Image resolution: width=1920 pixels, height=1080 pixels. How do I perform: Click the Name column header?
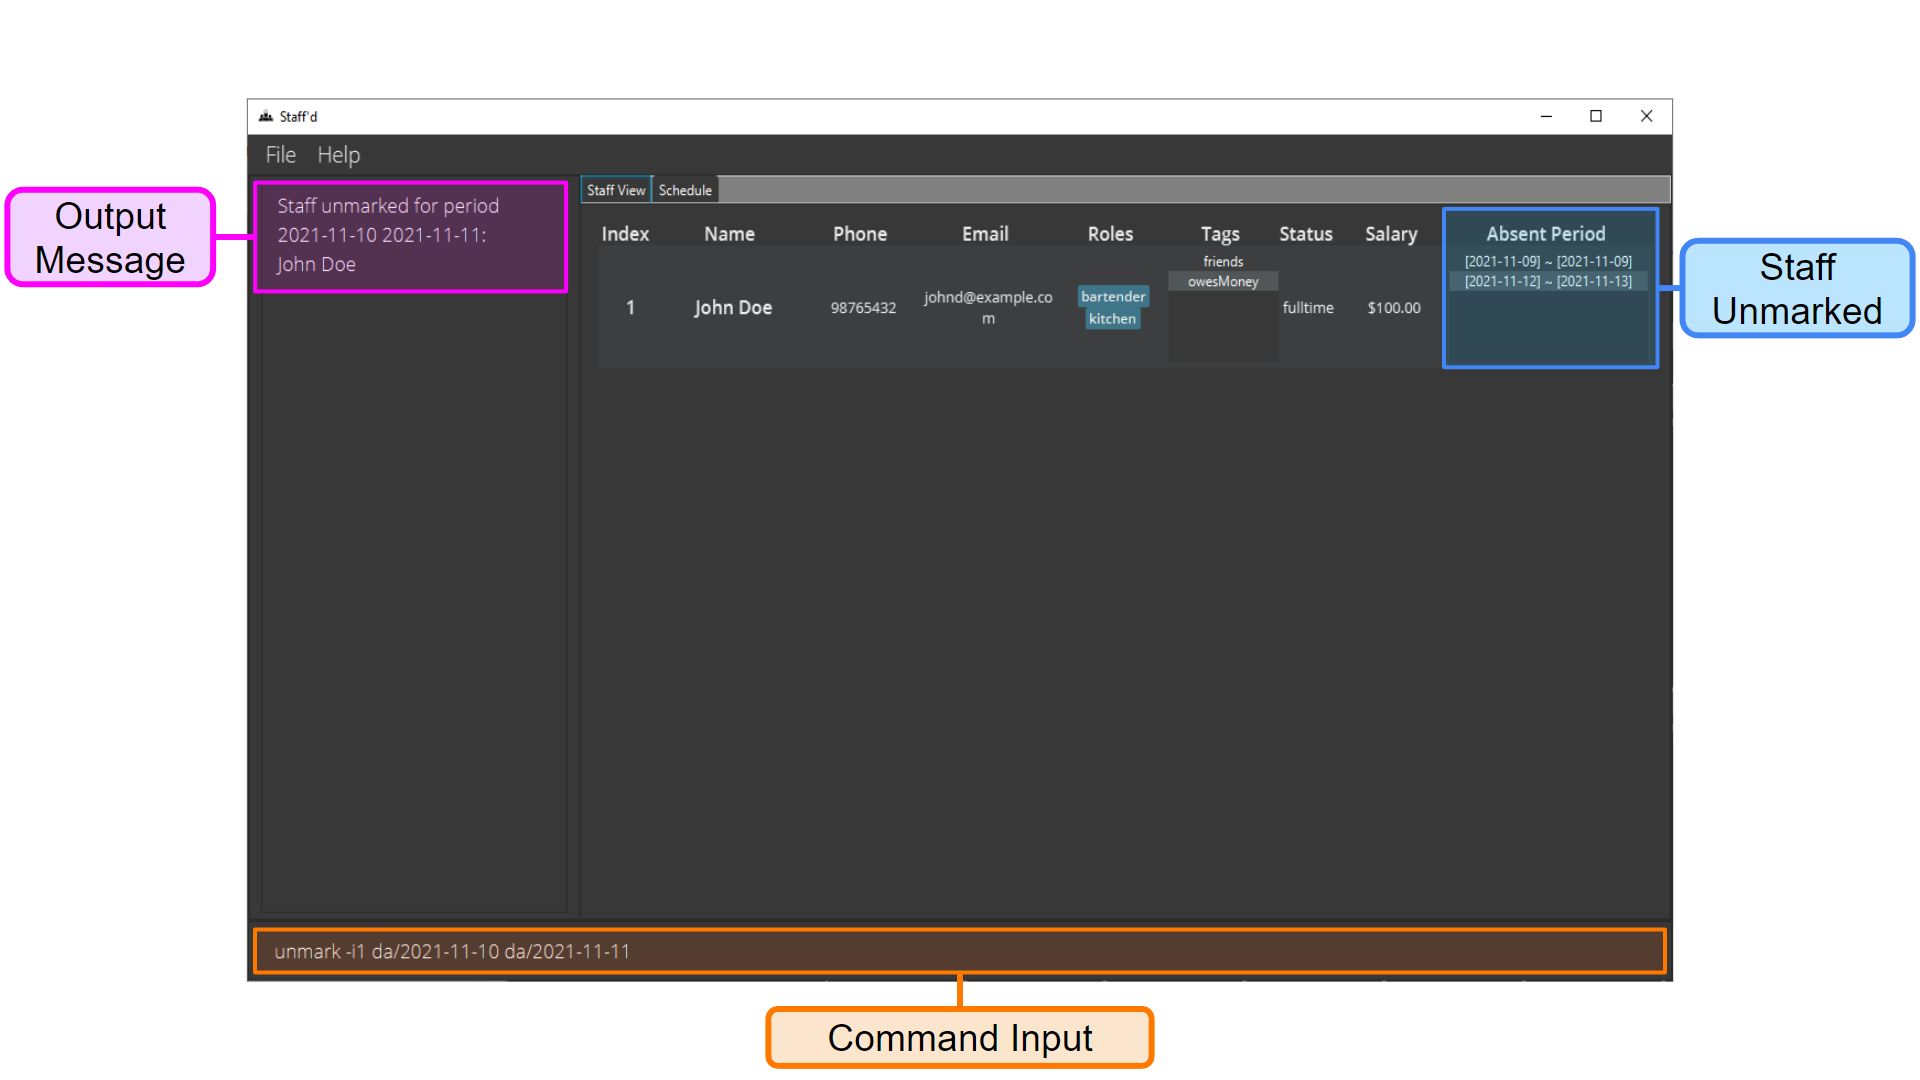(729, 234)
